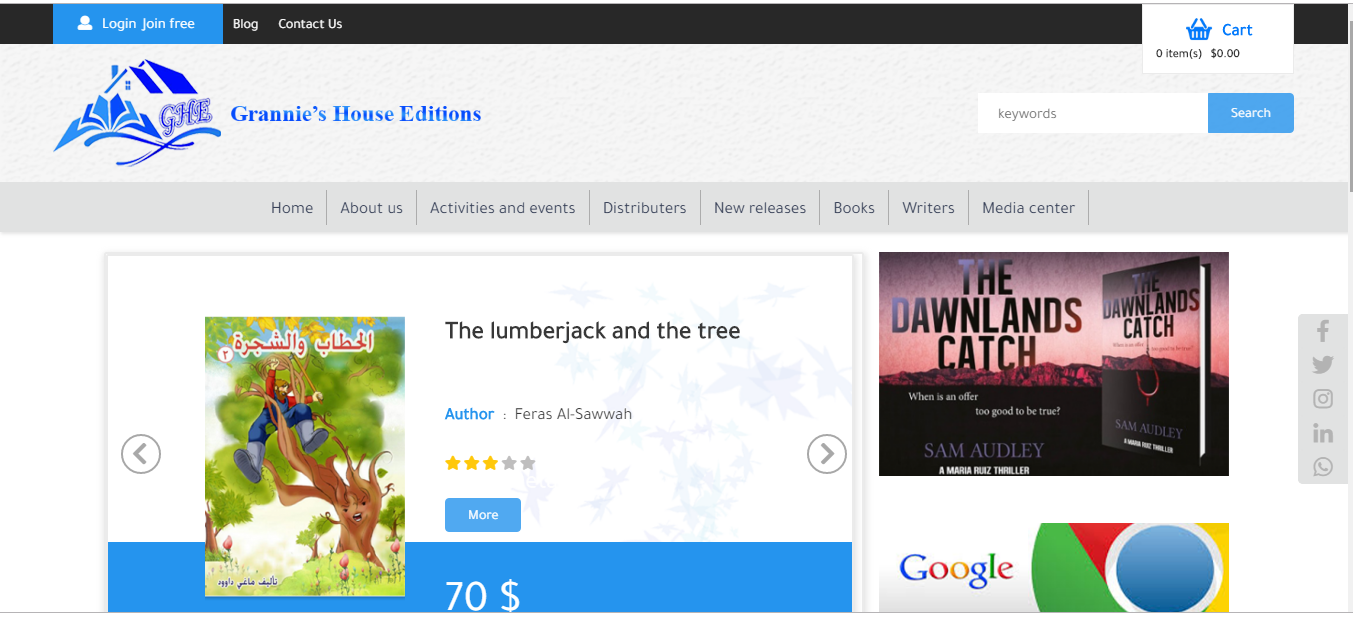This screenshot has height=617, width=1353.
Task: Open the Books menu item
Action: 854,208
